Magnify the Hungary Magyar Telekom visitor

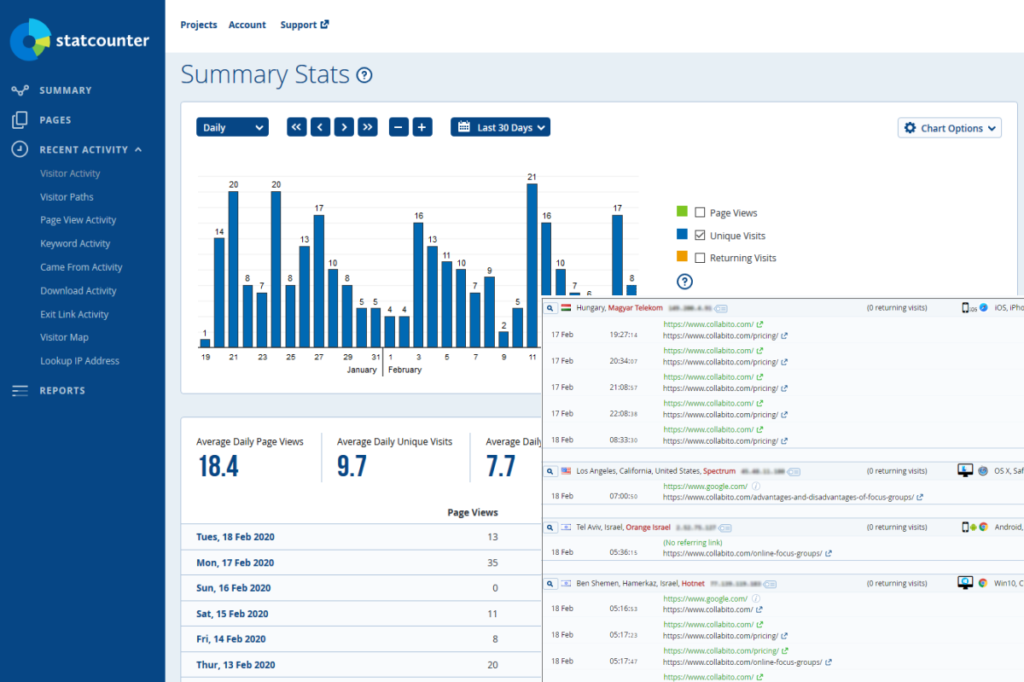click(550, 308)
